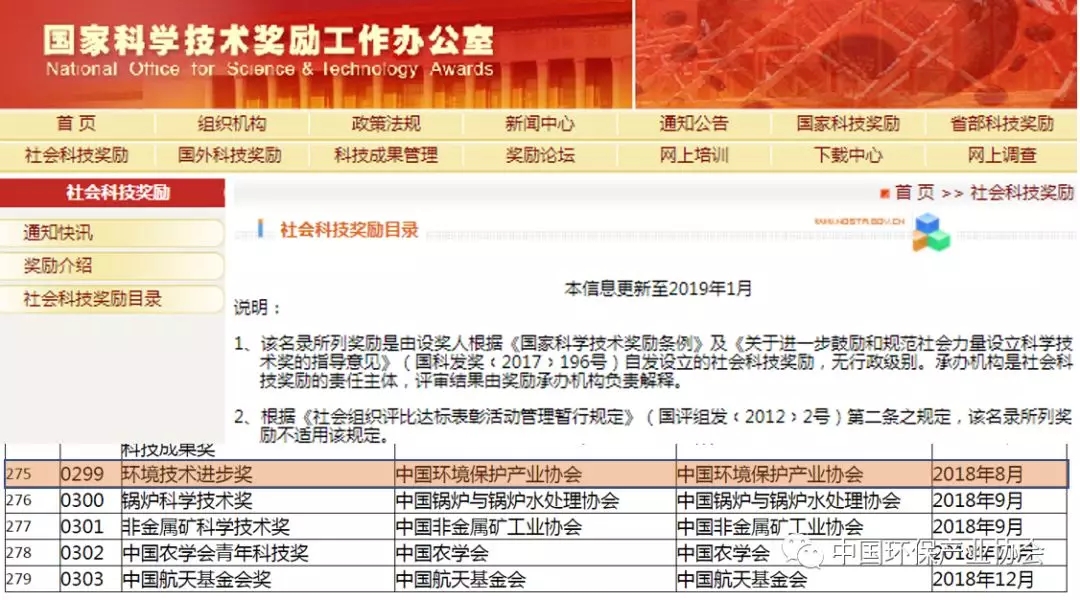The width and height of the screenshot is (1080, 600).
Task: Open 科技成果管理 menu item
Action: (x=386, y=155)
